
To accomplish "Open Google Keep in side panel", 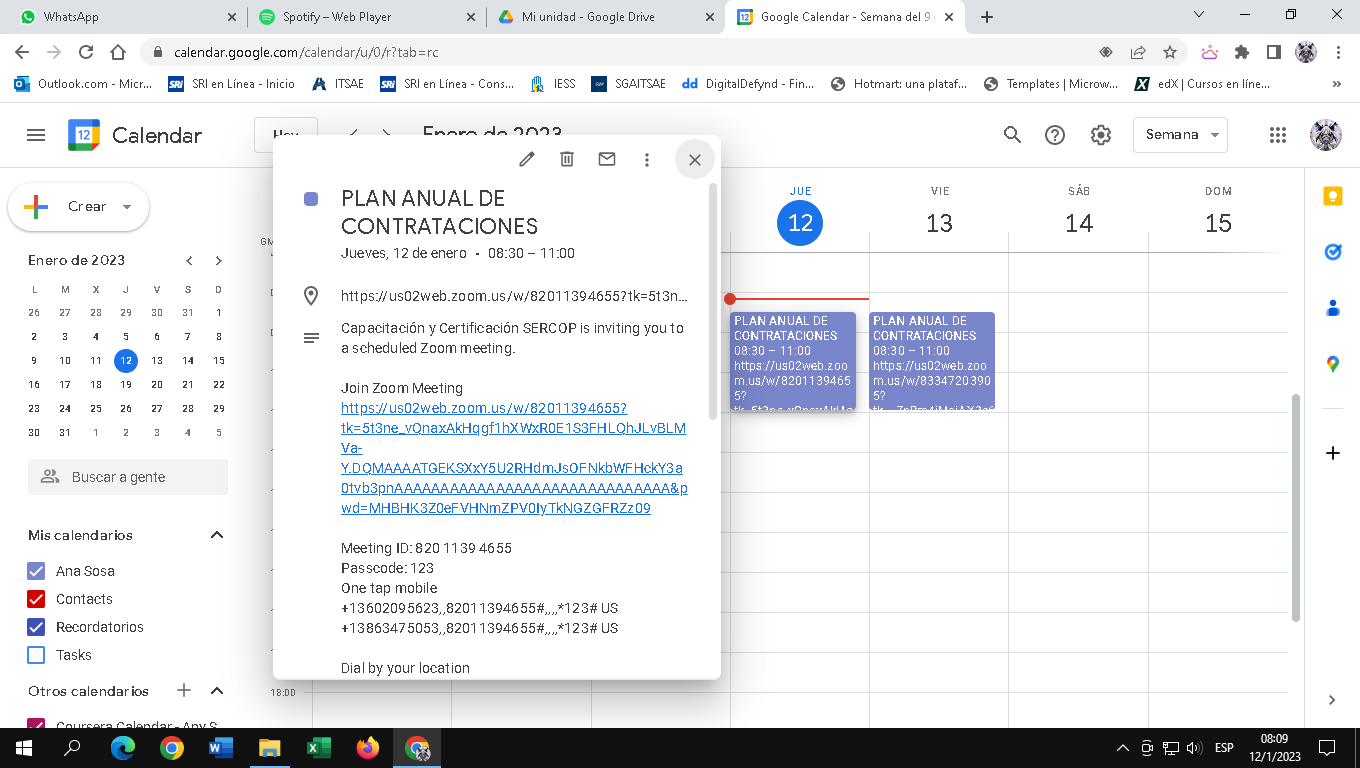I will coord(1332,196).
